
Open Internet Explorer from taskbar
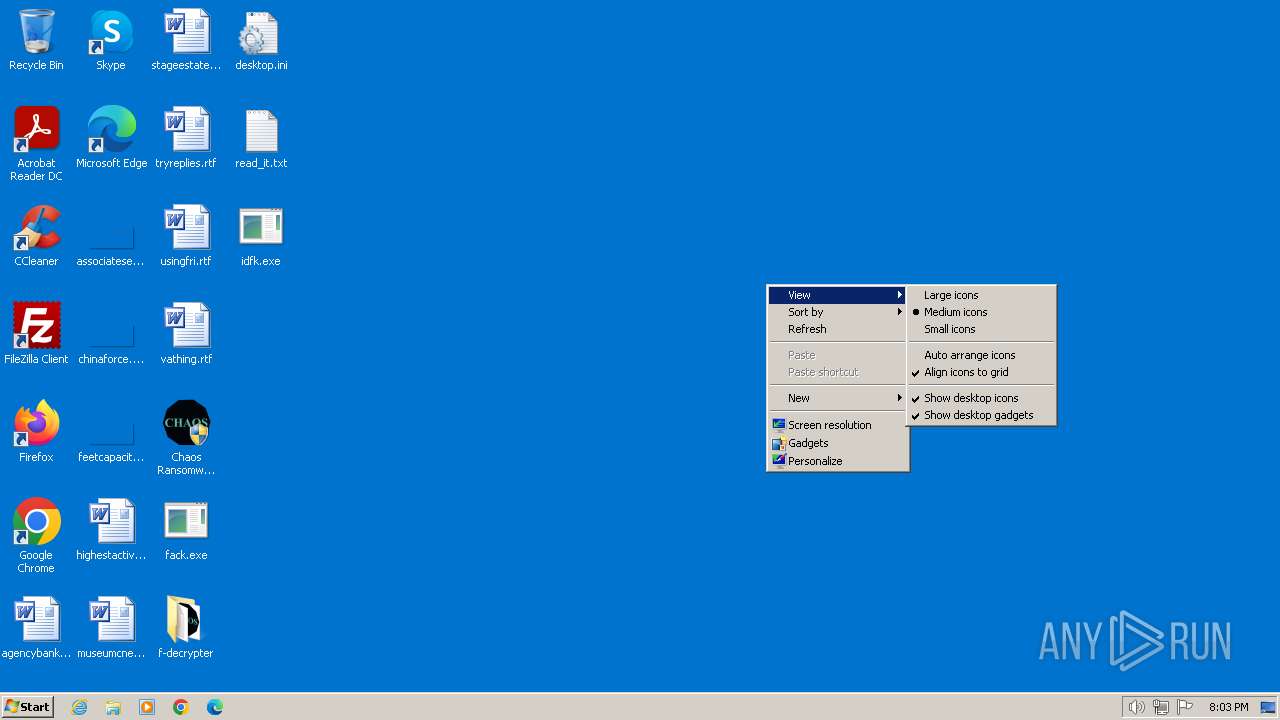point(80,707)
